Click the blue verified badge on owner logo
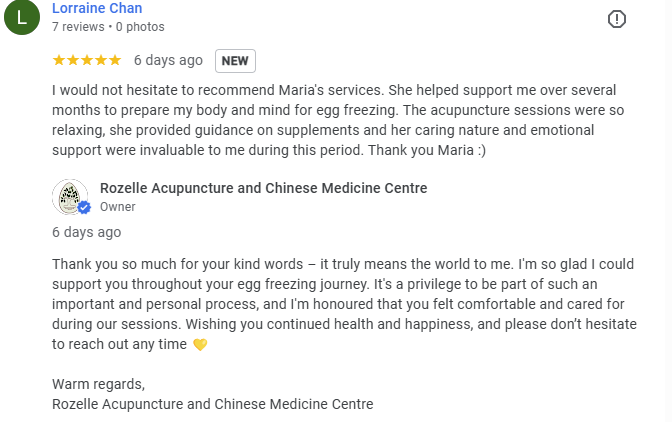This screenshot has height=422, width=672. (x=84, y=208)
